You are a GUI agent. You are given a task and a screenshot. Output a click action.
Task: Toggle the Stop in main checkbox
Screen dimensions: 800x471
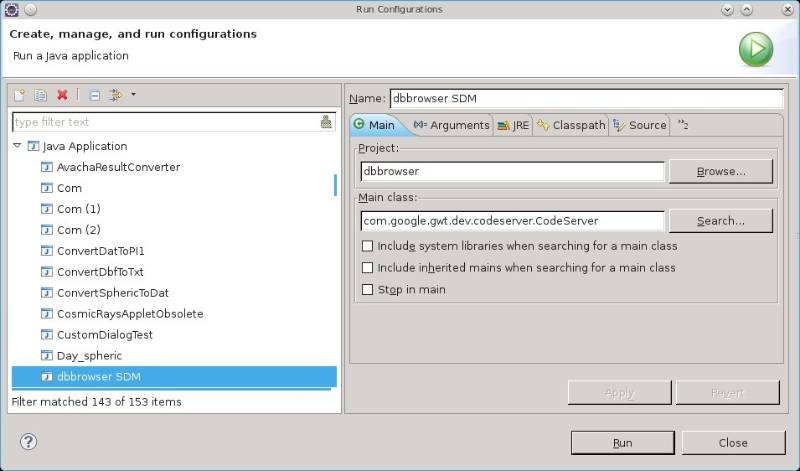point(368,290)
